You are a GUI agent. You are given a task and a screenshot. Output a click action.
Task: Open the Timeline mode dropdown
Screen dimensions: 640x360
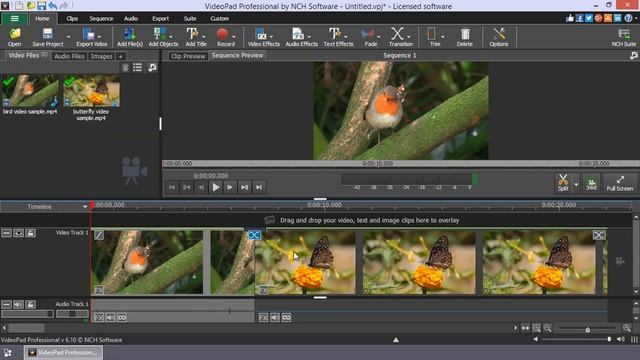85,207
